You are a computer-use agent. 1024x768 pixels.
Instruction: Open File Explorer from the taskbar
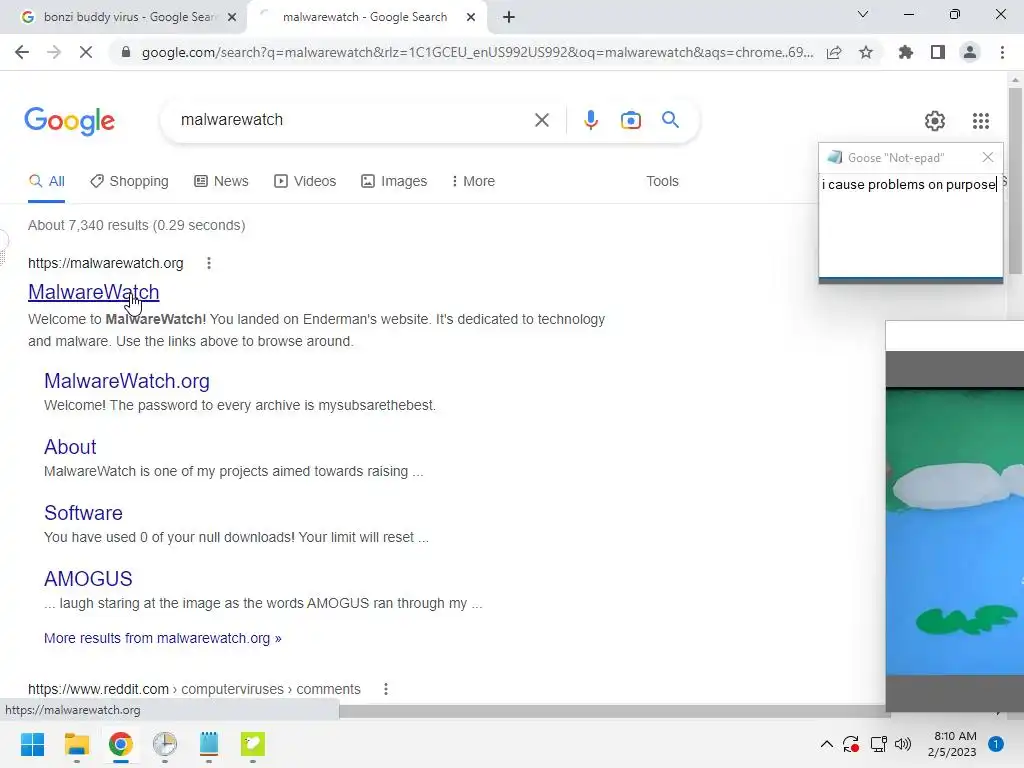tap(76, 744)
